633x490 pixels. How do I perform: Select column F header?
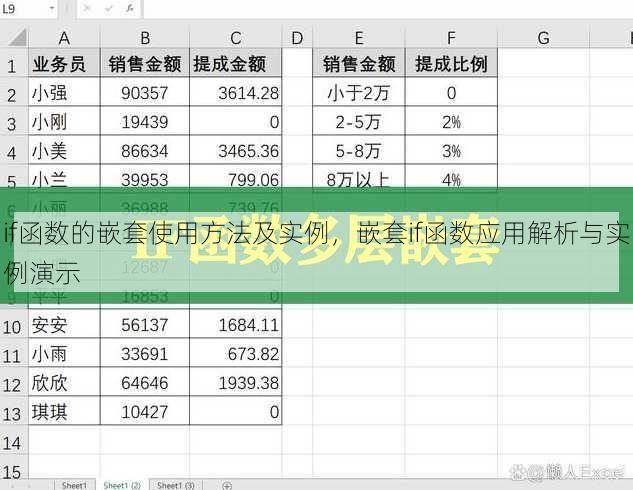coord(451,38)
